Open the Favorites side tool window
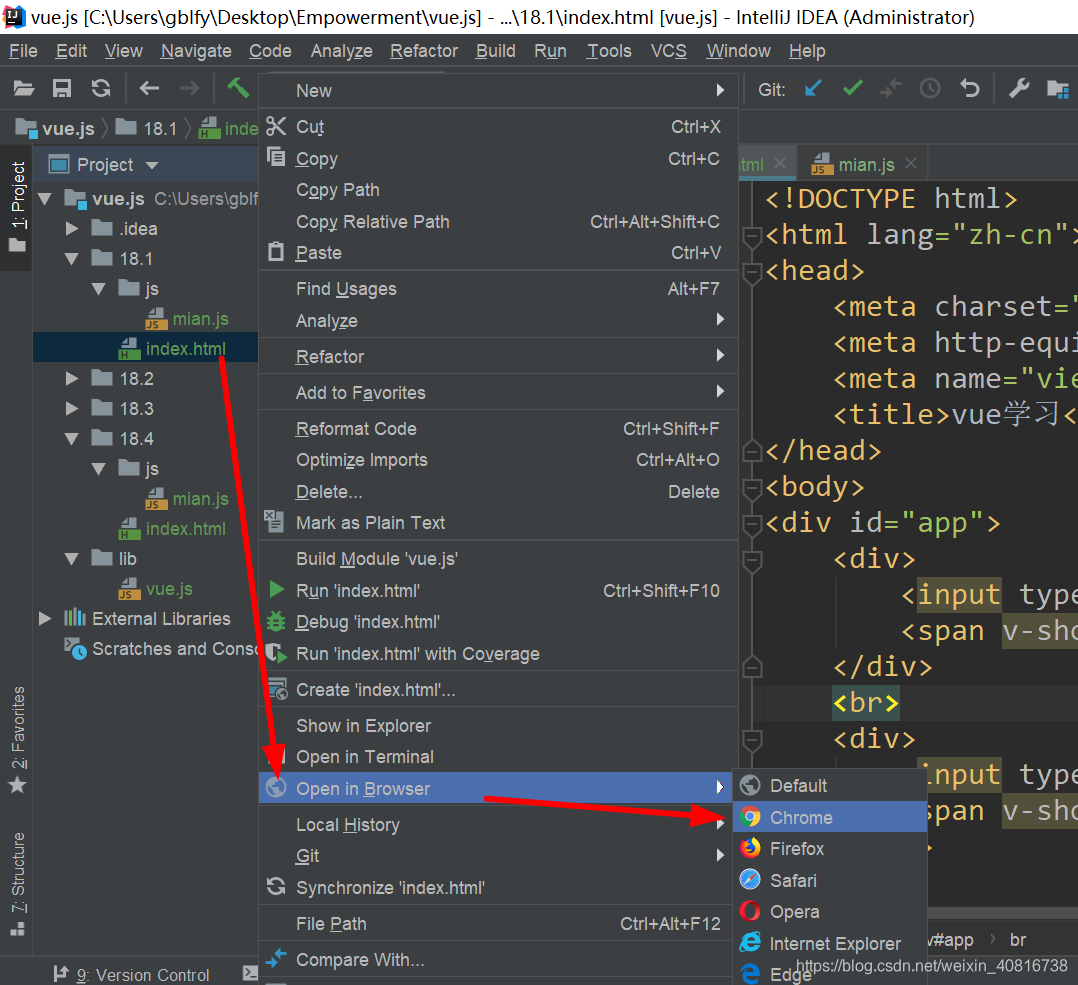 (18, 740)
